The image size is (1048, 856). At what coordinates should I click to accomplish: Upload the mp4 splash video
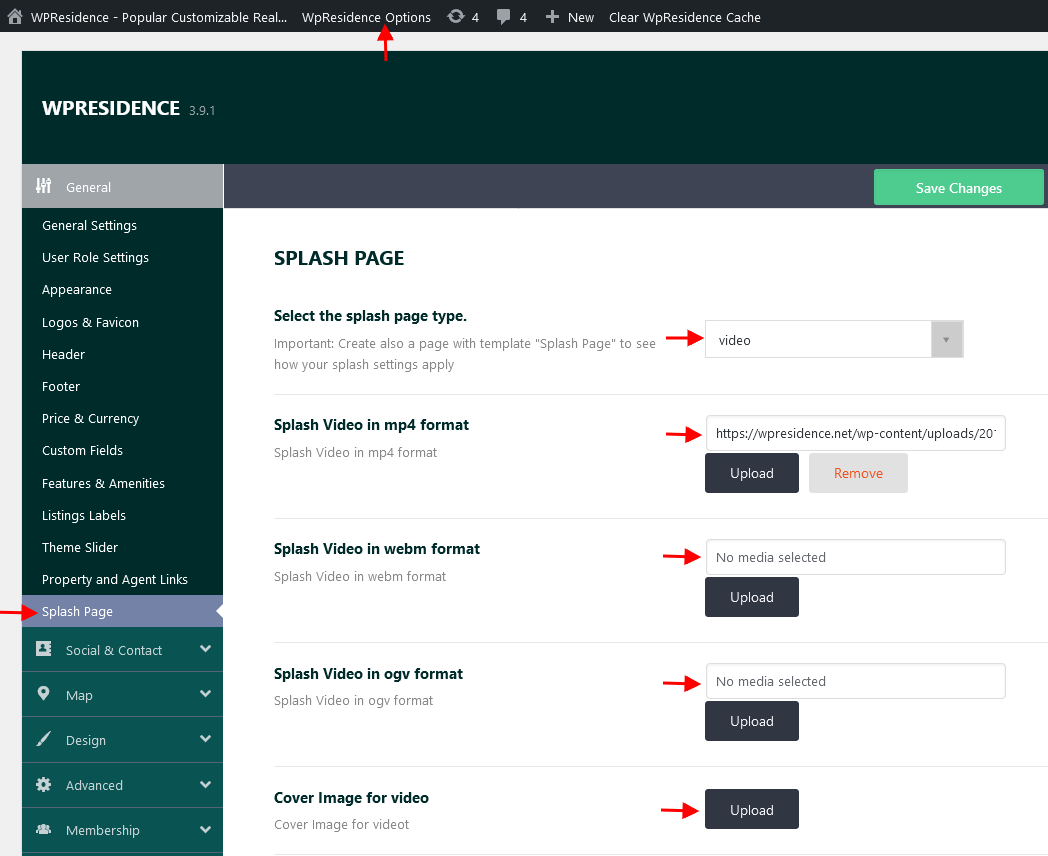click(751, 473)
